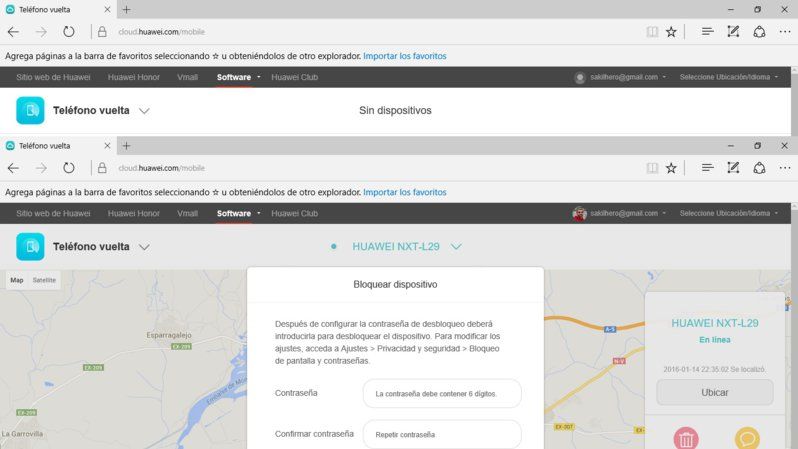Open Sitio web de Huawei in upper window
Viewport: 798px width, 449px height.
click(53, 77)
